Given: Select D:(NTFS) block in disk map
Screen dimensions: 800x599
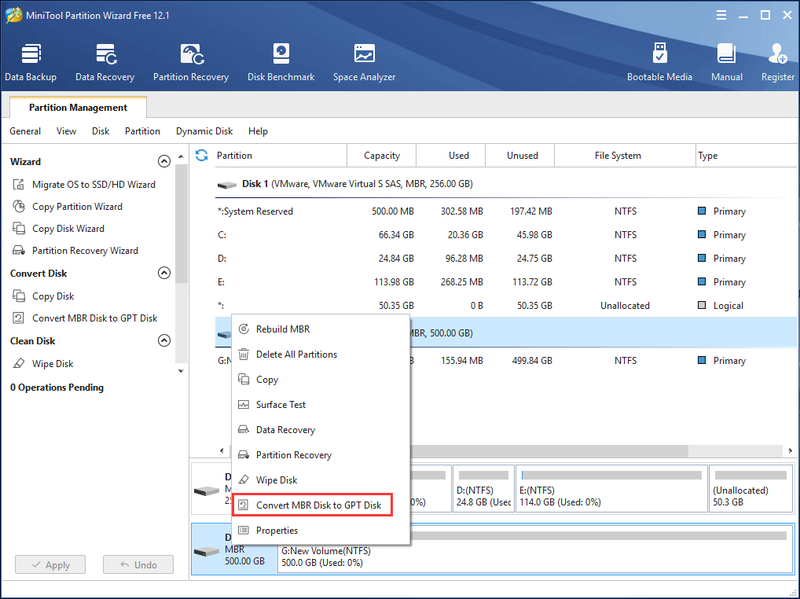Looking at the screenshot, I should point(484,489).
